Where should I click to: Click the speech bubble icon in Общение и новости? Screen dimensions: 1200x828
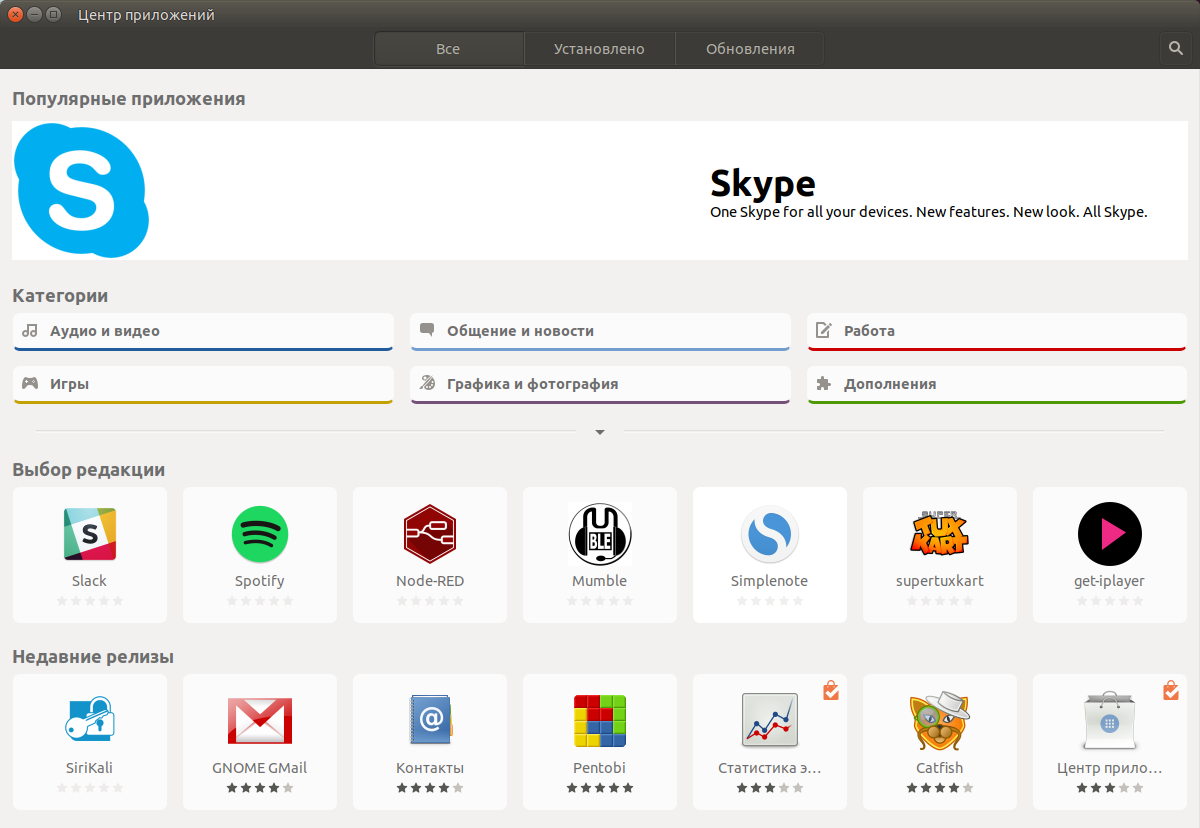[x=427, y=330]
